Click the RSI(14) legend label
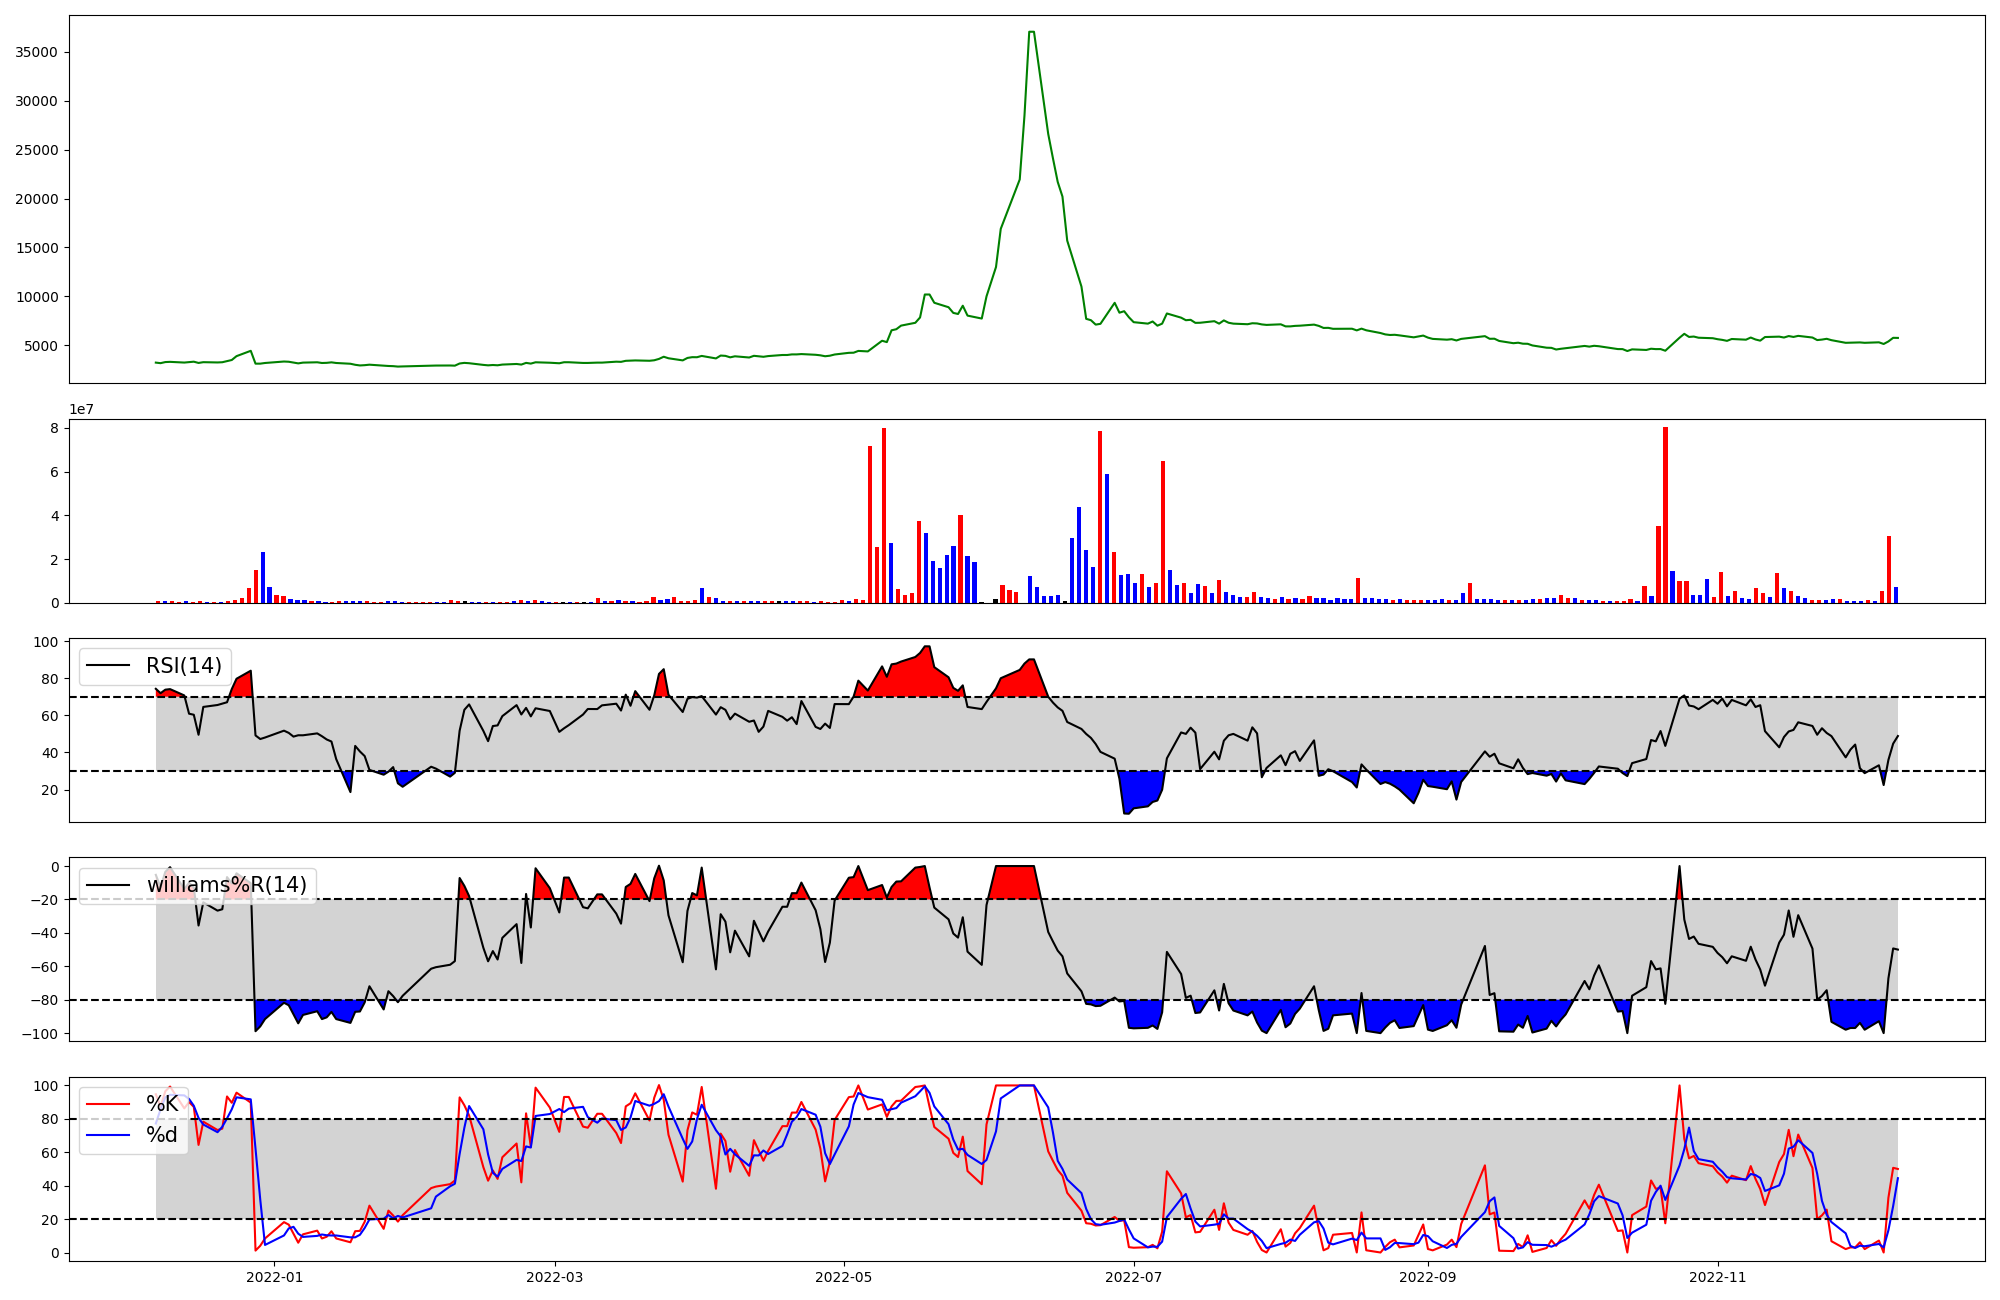 [x=184, y=666]
